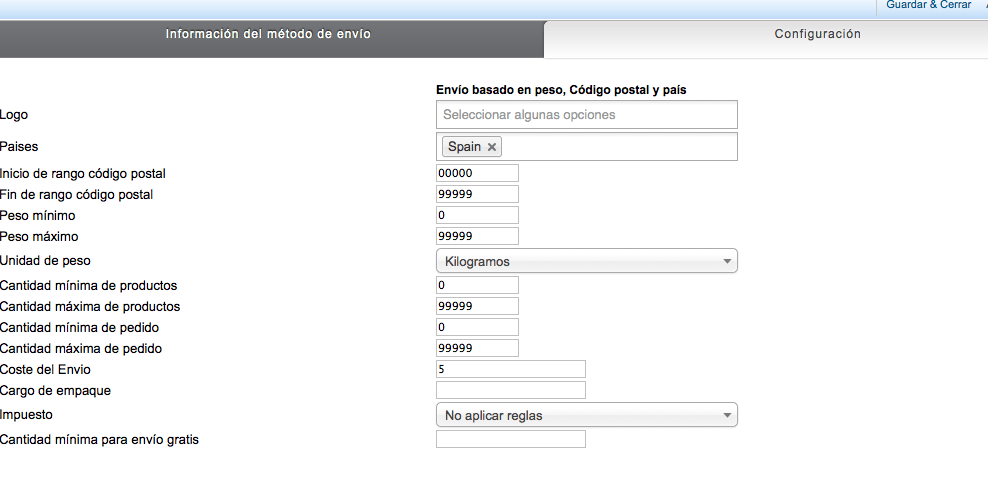Click the empty Cargo de empaque field
Image resolution: width=988 pixels, height=501 pixels.
(x=510, y=390)
